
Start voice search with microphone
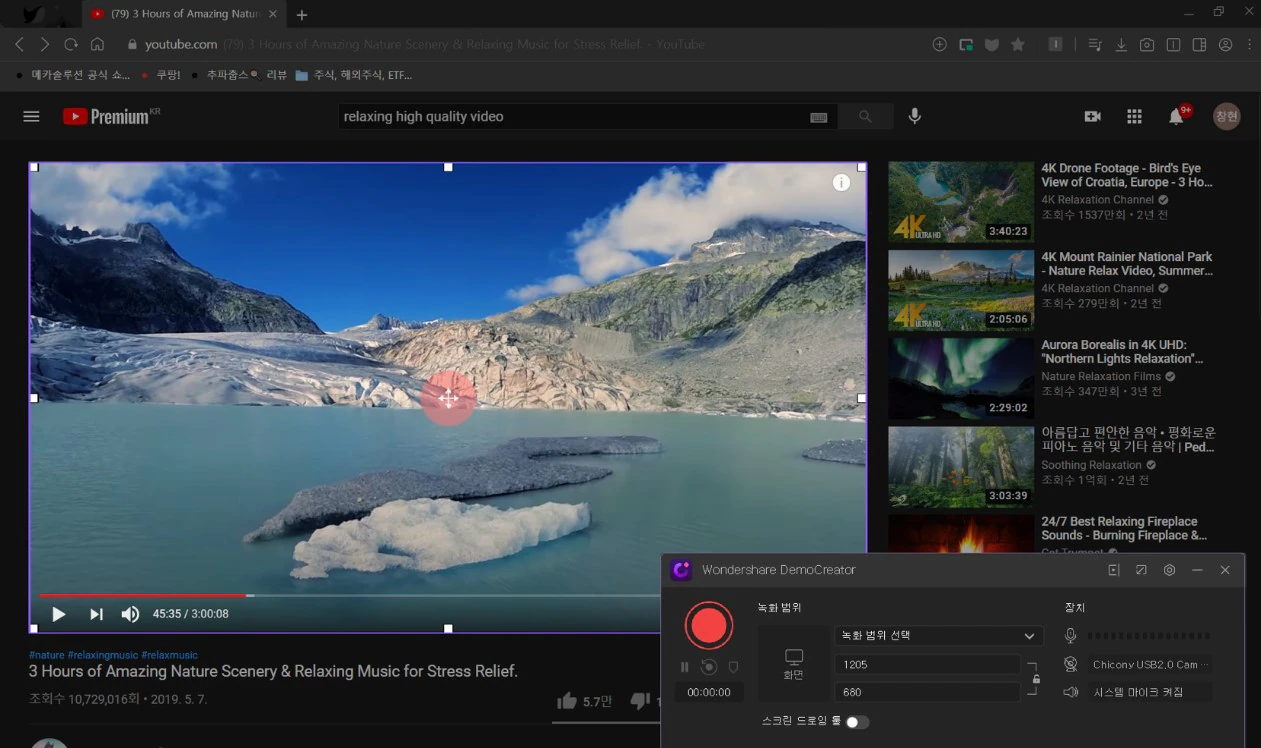point(914,116)
